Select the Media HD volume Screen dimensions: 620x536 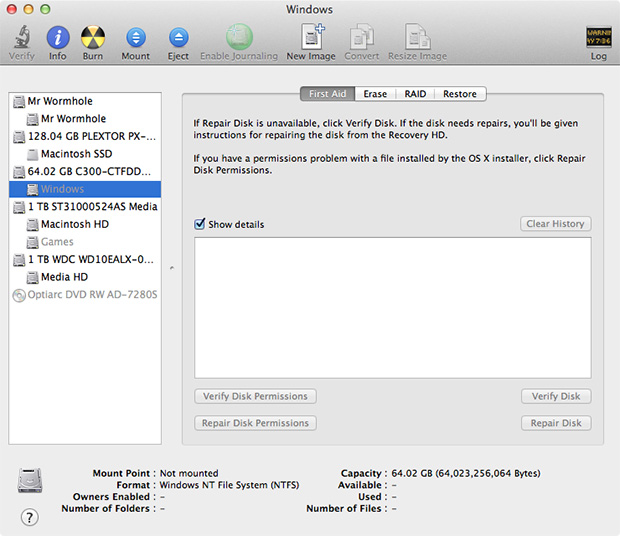point(85,277)
